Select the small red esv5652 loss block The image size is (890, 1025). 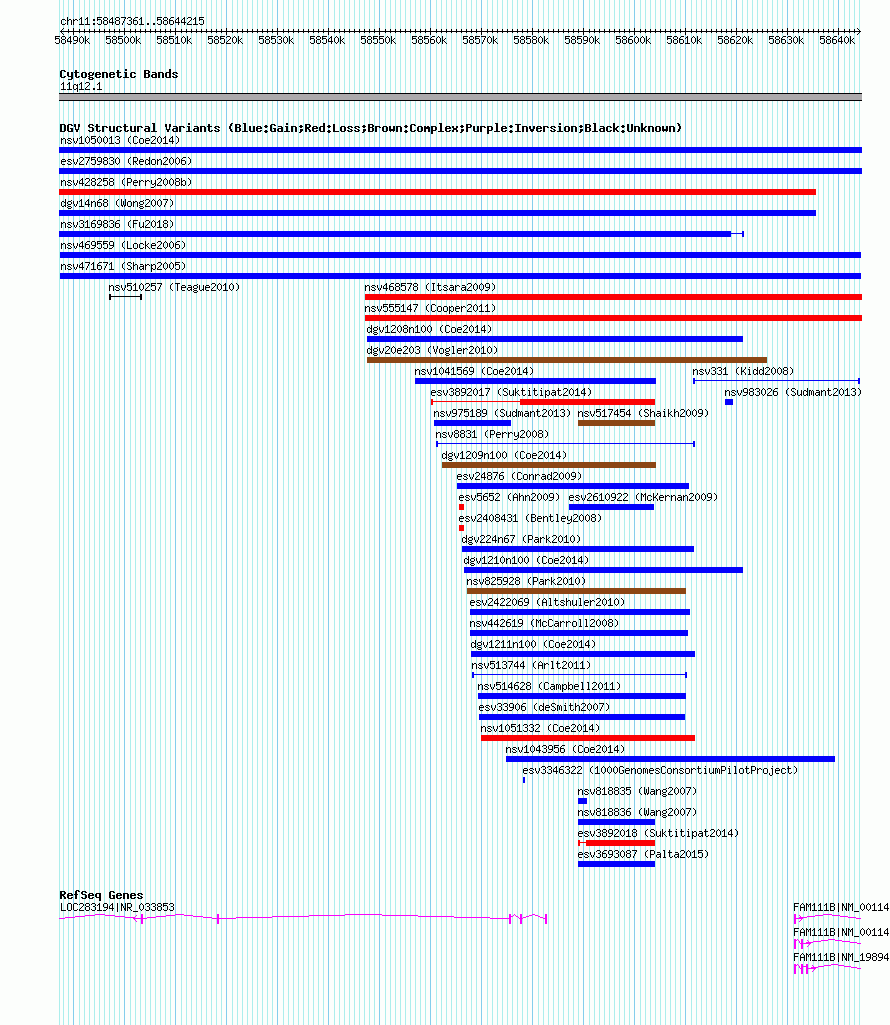point(462,507)
